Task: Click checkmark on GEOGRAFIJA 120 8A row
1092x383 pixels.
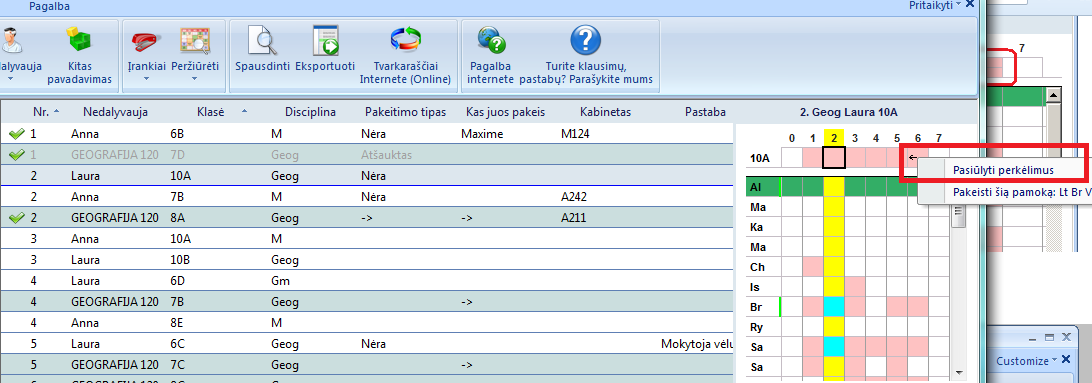Action: tap(16, 218)
